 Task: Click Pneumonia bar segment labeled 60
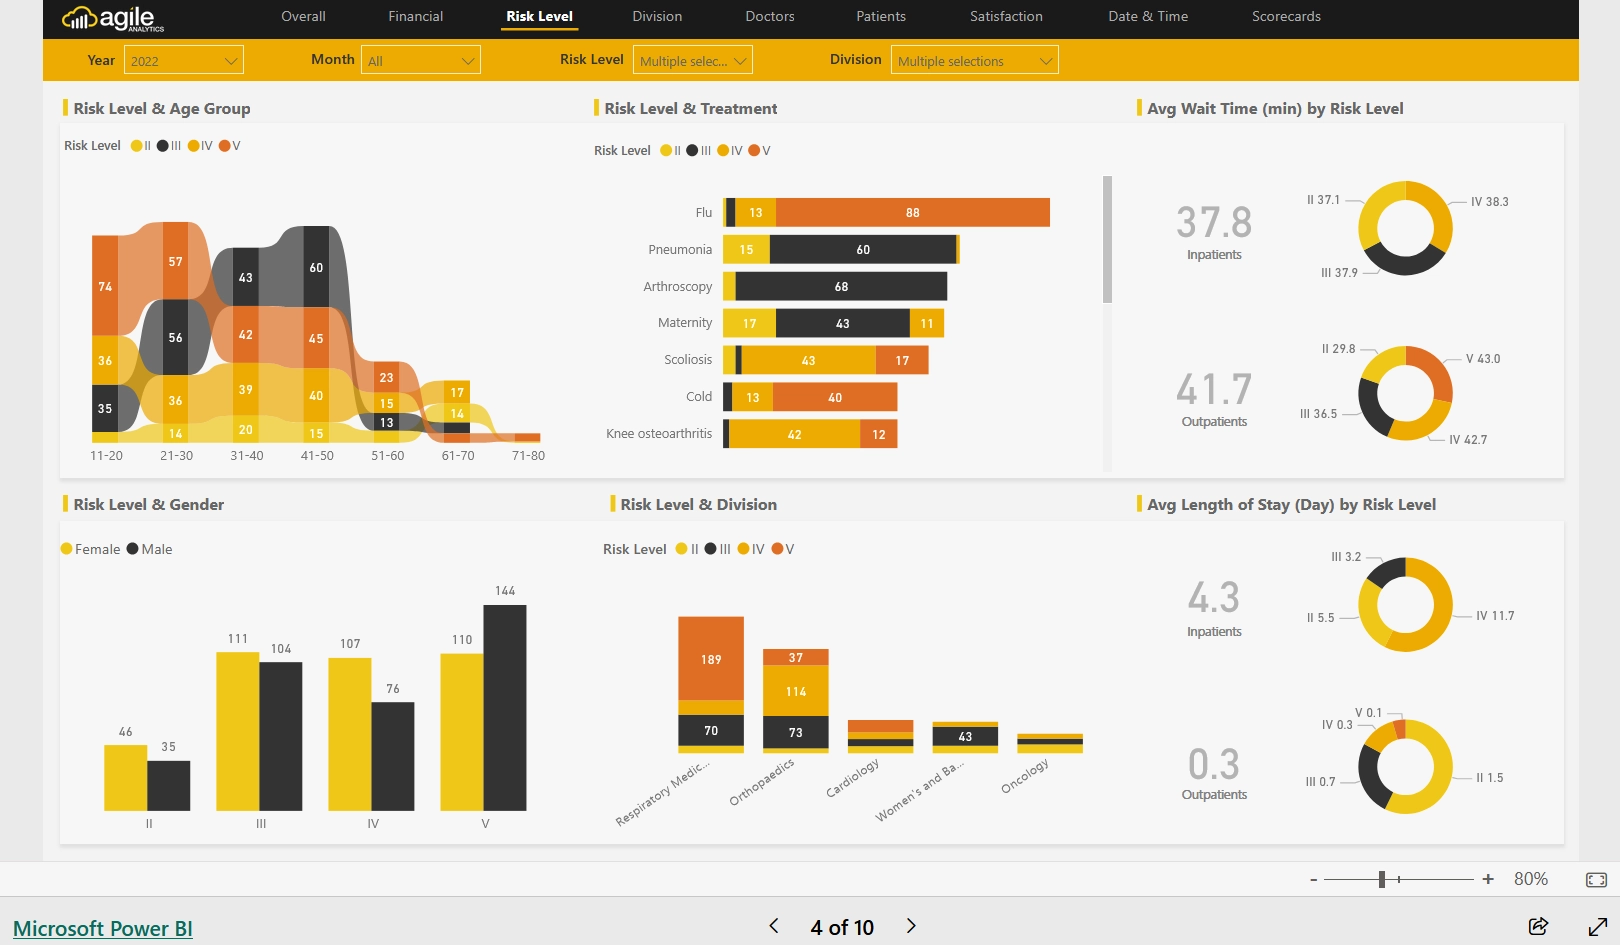pyautogui.click(x=863, y=249)
